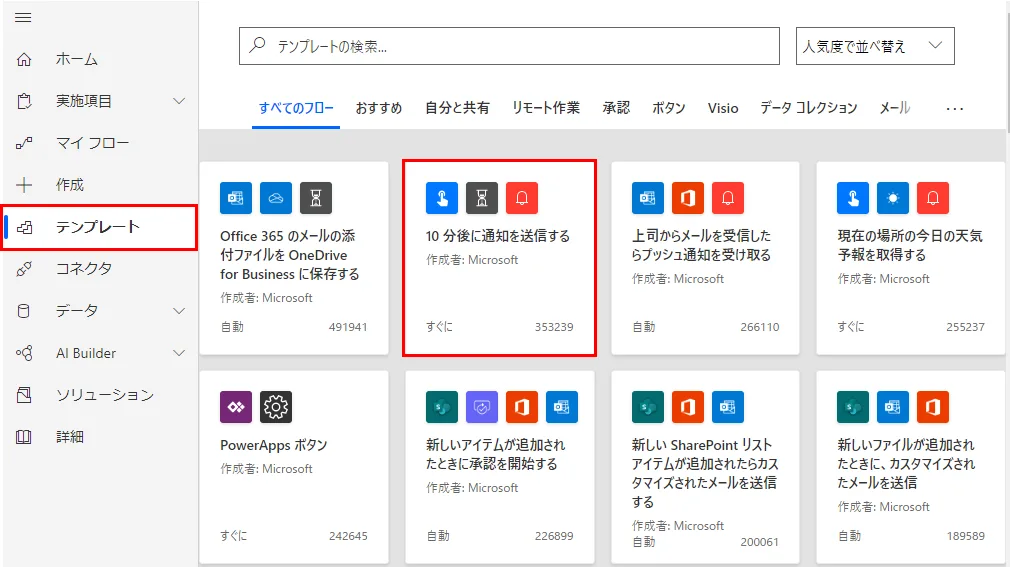Expand the AI Builder chevron
1010x567 pixels.
tap(179, 353)
